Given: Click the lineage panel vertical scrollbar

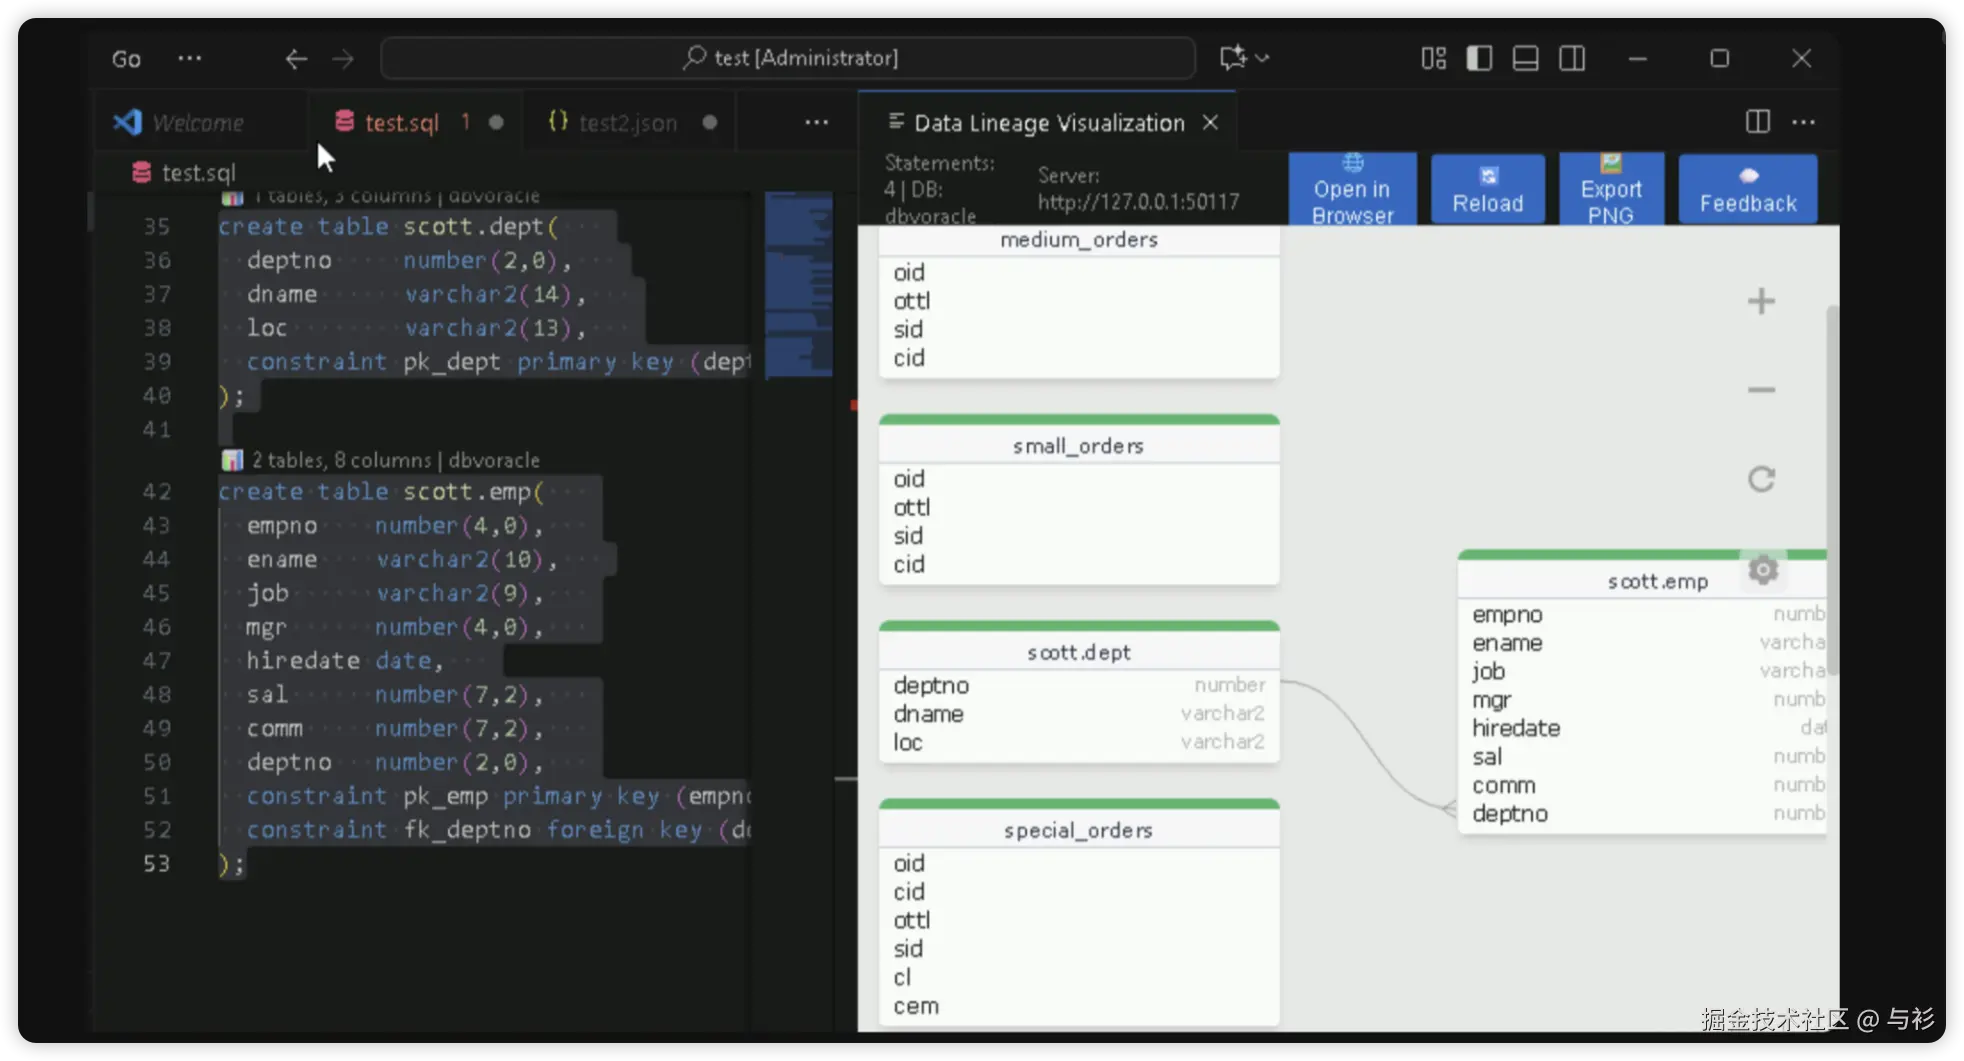Looking at the screenshot, I should (1832, 490).
